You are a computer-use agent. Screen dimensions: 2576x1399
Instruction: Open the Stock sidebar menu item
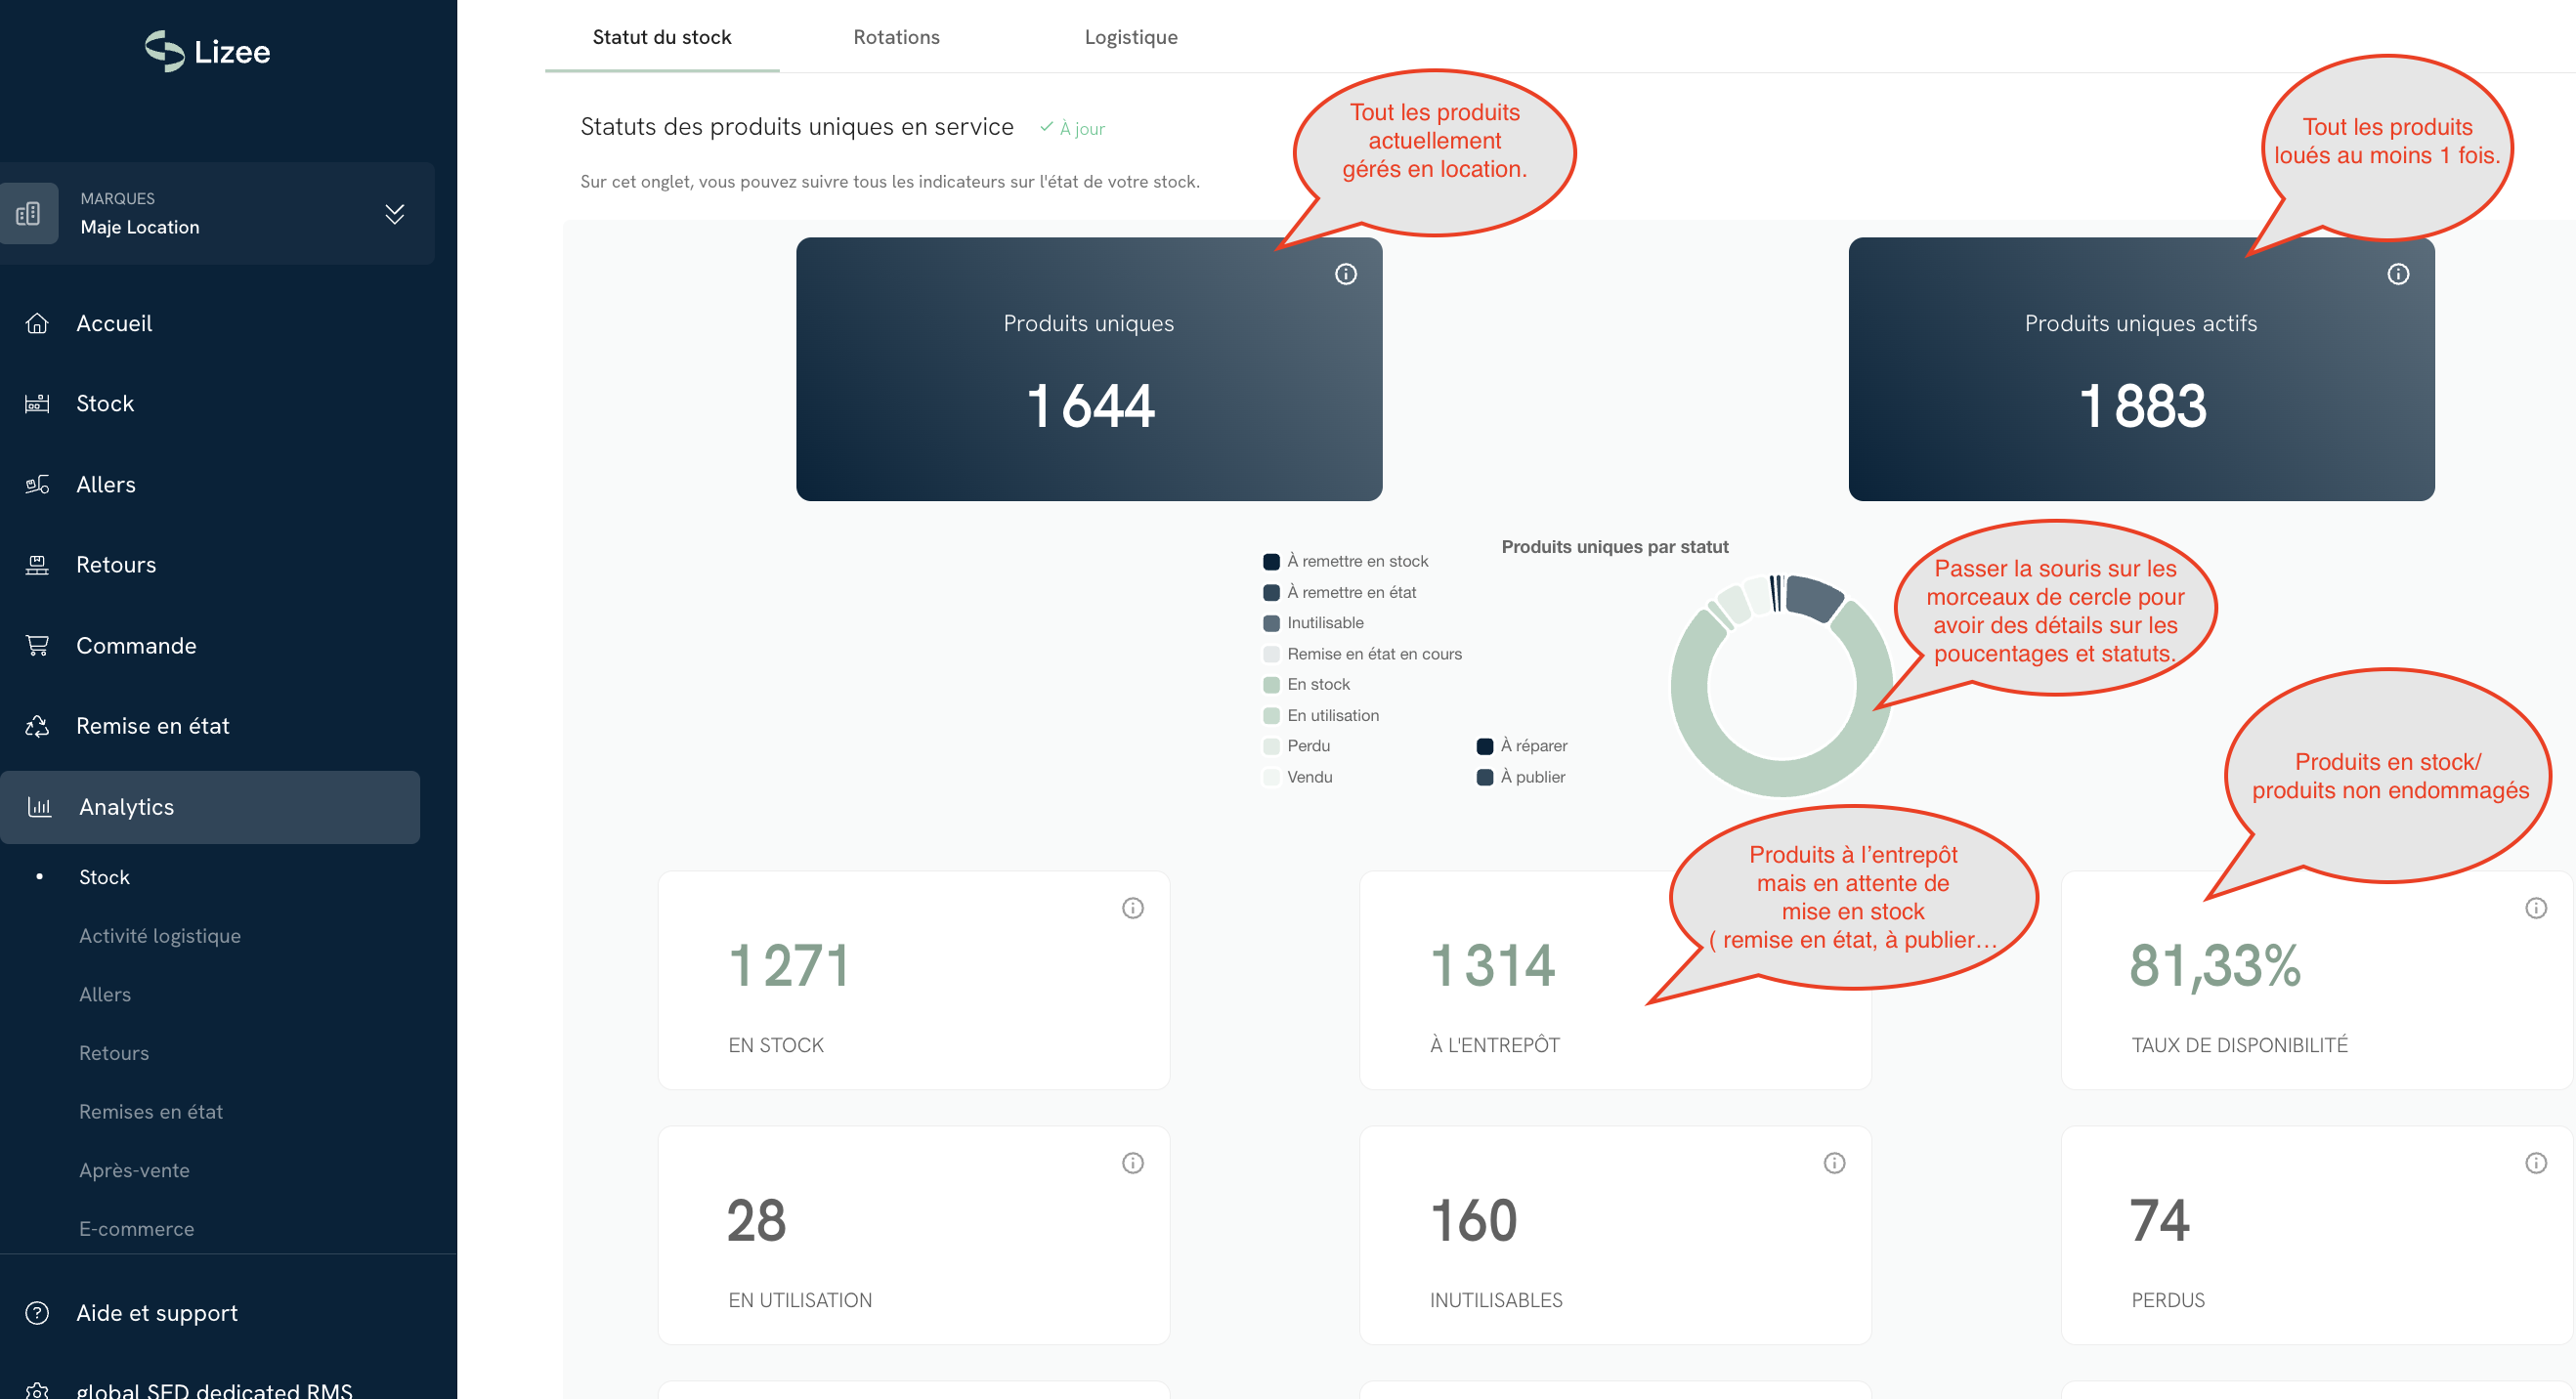pyautogui.click(x=104, y=403)
